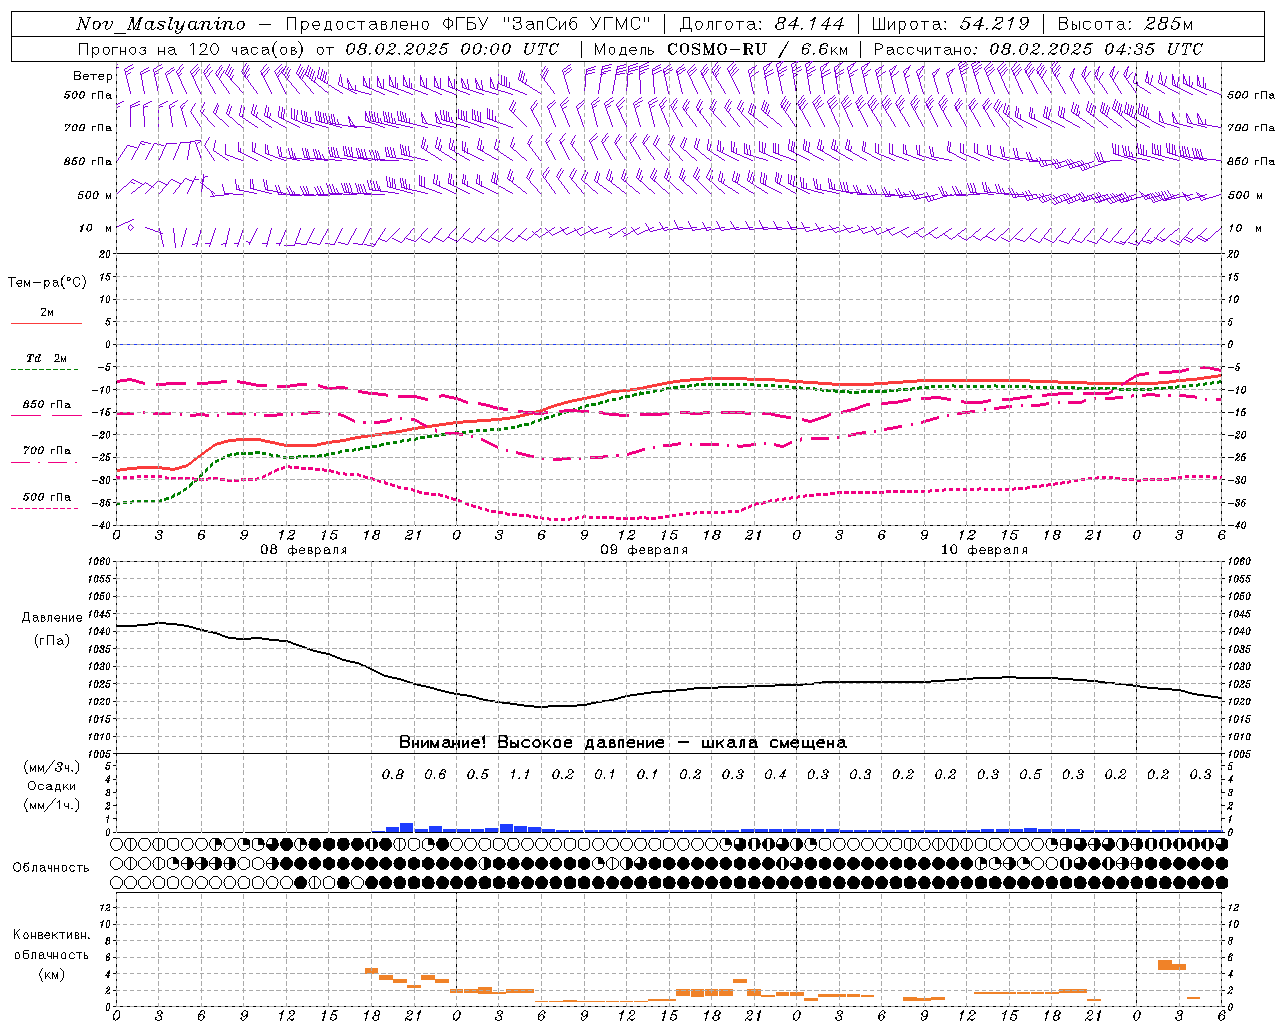The height and width of the screenshot is (1024, 1280).
Task: Click the 10 февраля date label
Action: 984,550
